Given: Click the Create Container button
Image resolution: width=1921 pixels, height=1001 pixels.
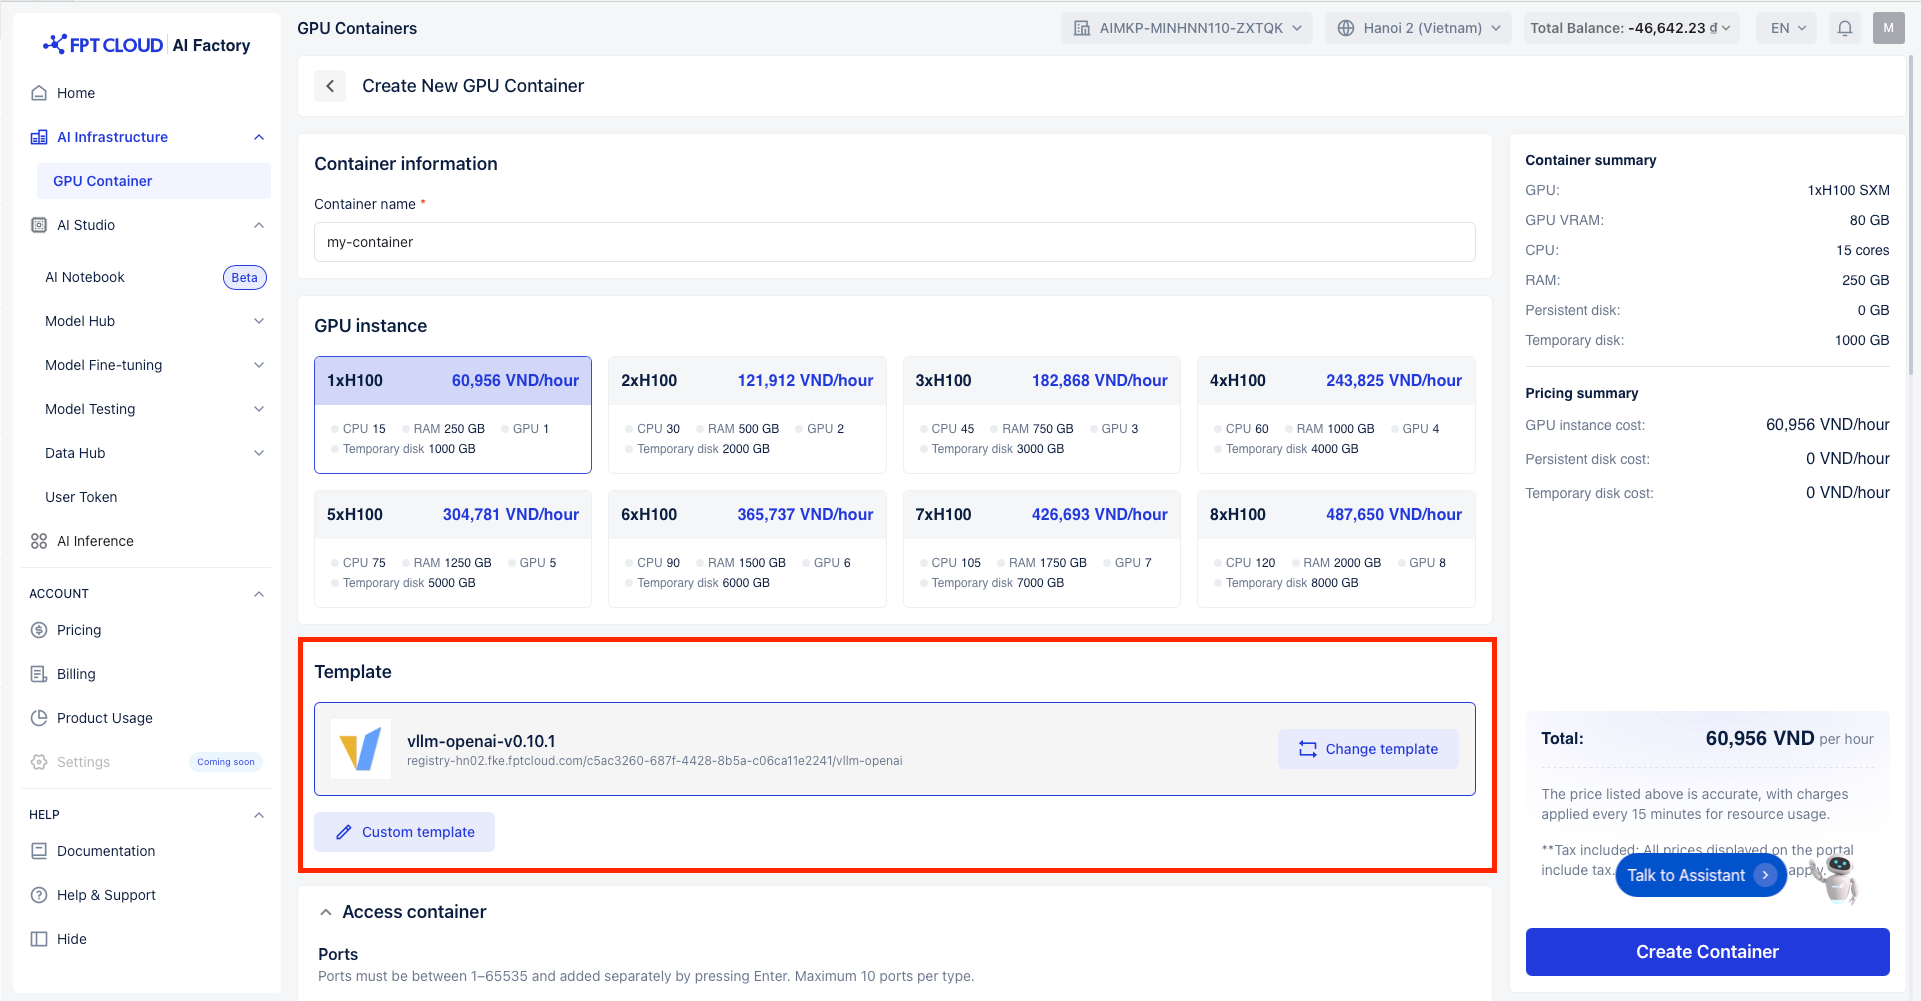Looking at the screenshot, I should [x=1706, y=952].
